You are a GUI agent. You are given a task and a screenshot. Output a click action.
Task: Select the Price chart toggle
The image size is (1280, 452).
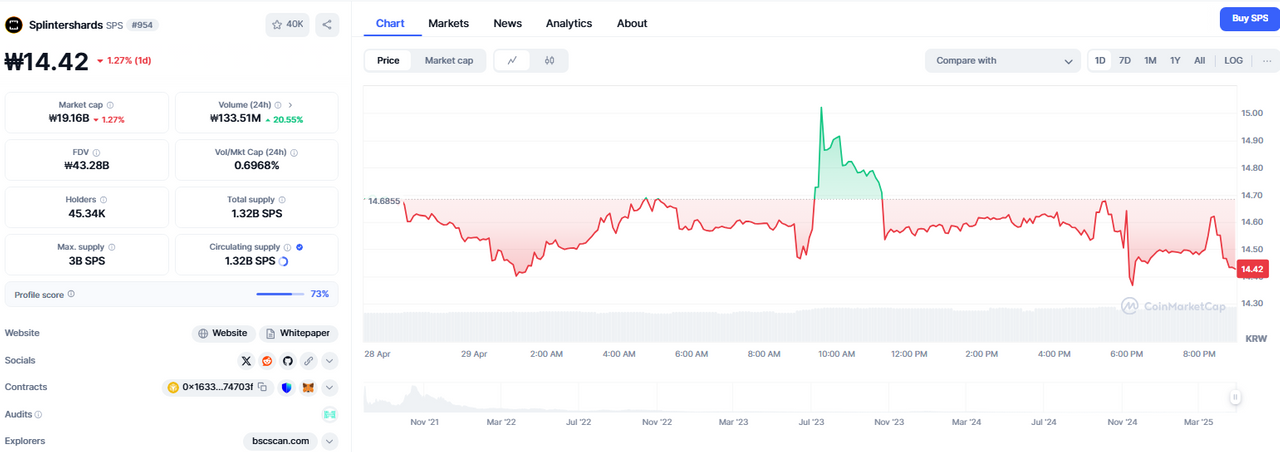pyautogui.click(x=388, y=61)
